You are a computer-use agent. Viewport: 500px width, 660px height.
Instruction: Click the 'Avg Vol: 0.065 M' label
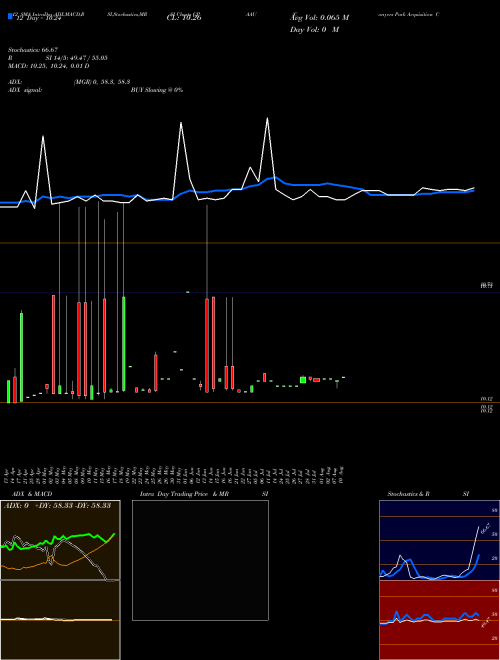click(319, 18)
